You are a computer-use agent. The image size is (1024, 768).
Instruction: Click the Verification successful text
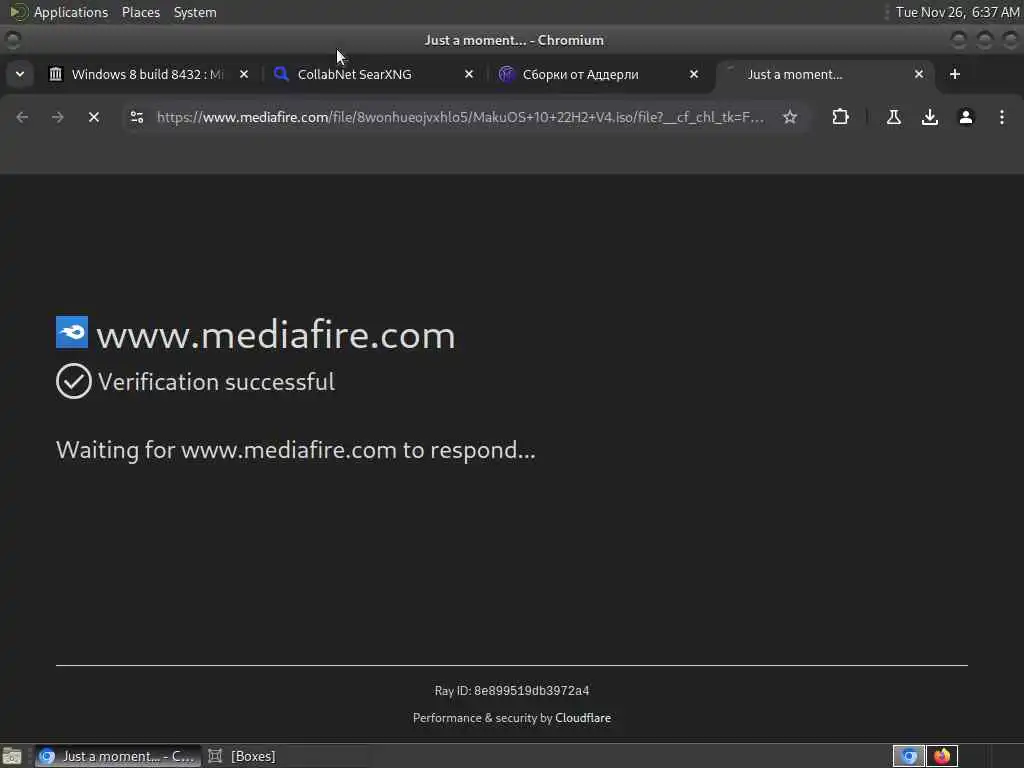coord(216,381)
